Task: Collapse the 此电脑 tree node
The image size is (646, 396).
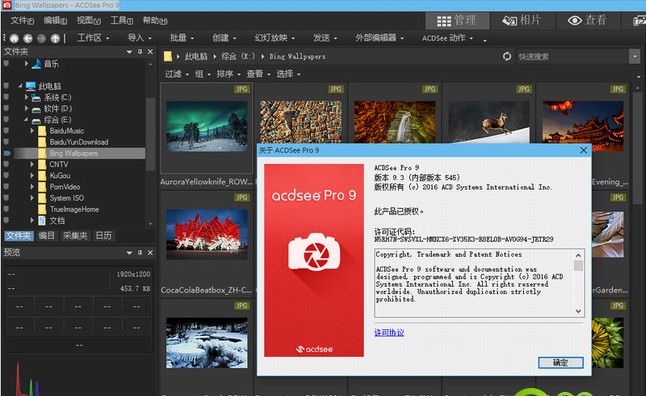Action: [x=20, y=86]
